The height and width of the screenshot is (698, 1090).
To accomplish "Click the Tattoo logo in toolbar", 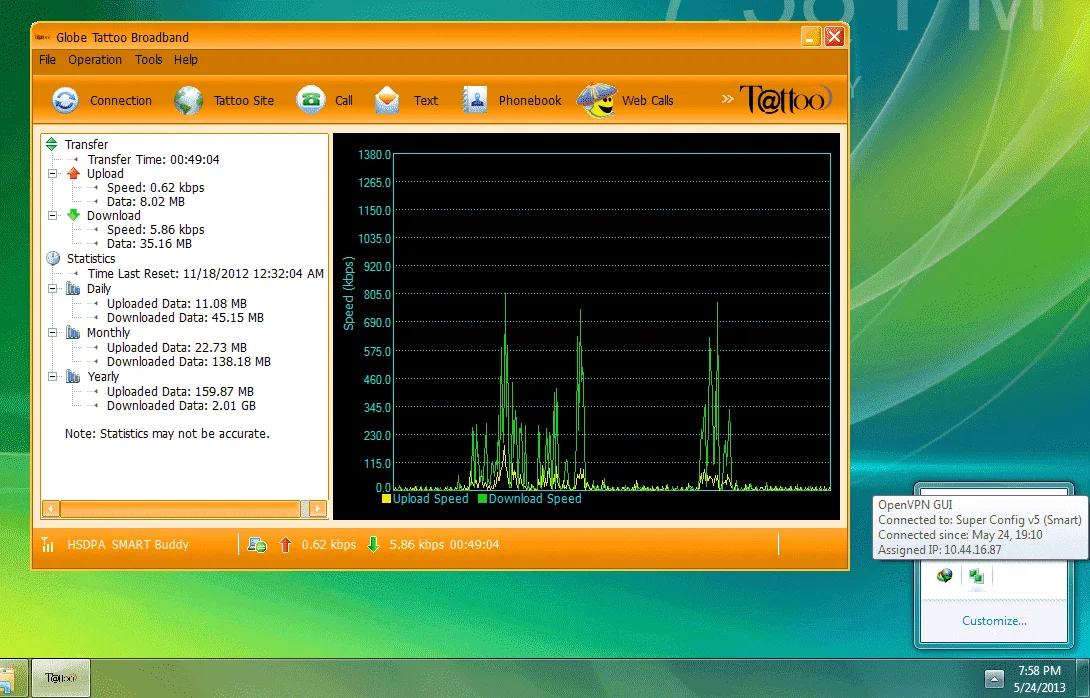I will 786,99.
